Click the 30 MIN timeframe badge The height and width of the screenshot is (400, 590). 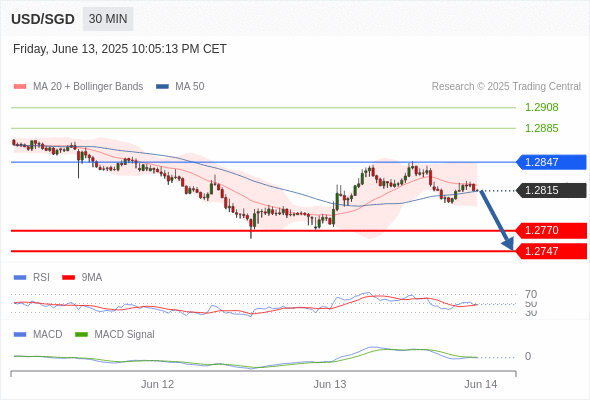(x=108, y=19)
